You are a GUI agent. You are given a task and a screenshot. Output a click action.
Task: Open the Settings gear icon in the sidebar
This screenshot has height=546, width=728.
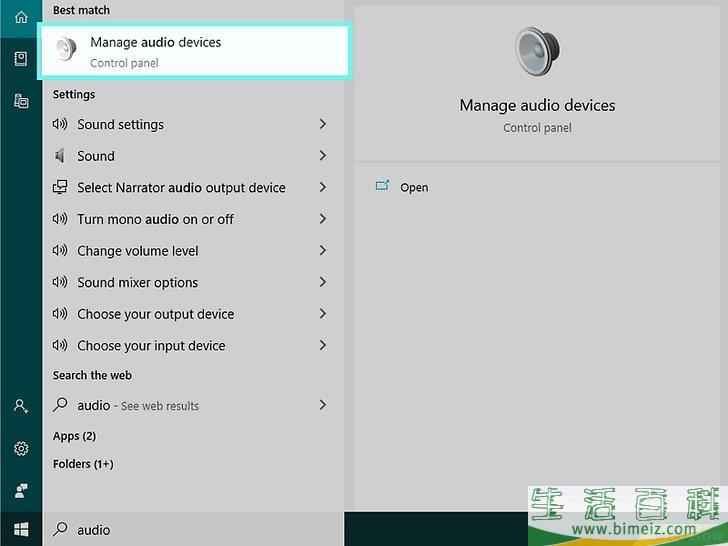[20, 449]
